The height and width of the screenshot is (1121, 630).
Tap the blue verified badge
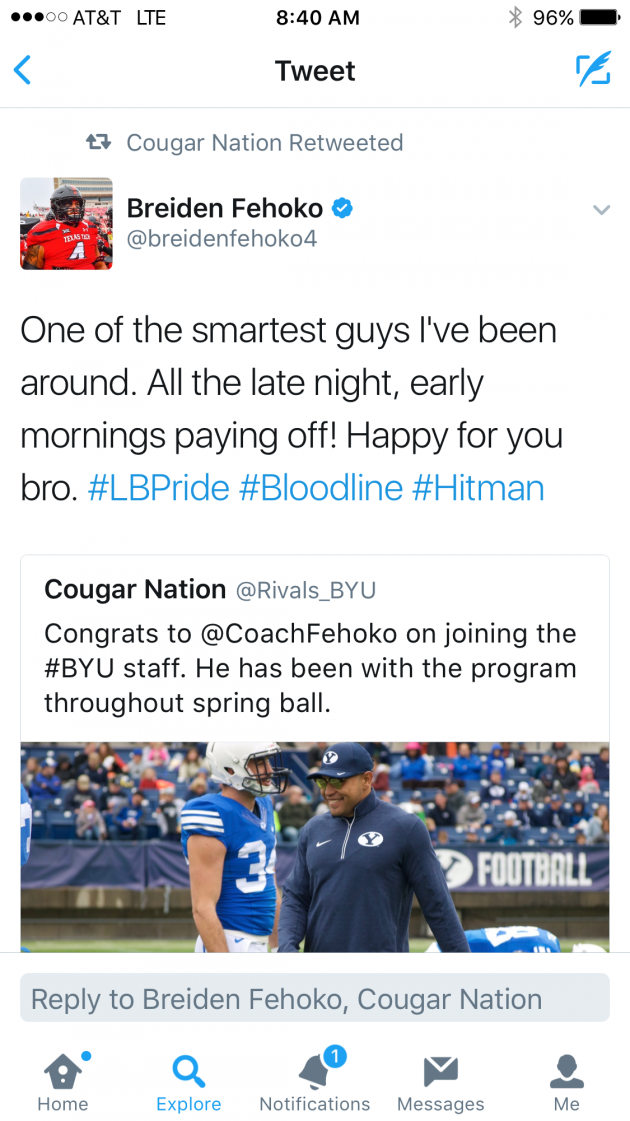[343, 208]
